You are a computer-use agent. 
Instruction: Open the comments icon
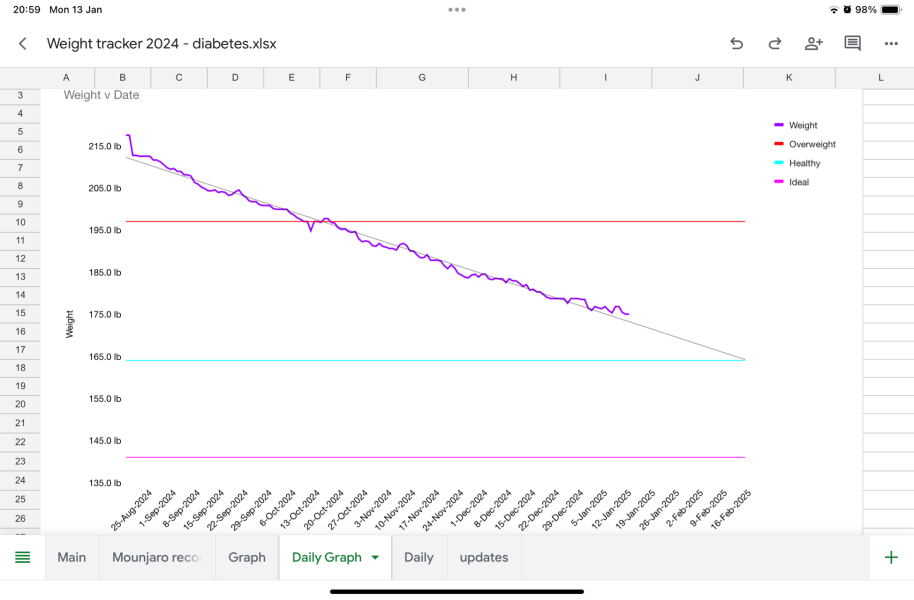coord(852,44)
